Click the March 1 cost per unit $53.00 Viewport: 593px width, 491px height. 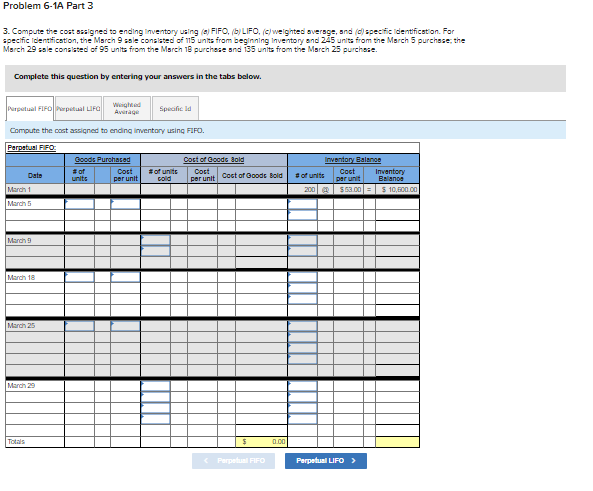tap(348, 190)
